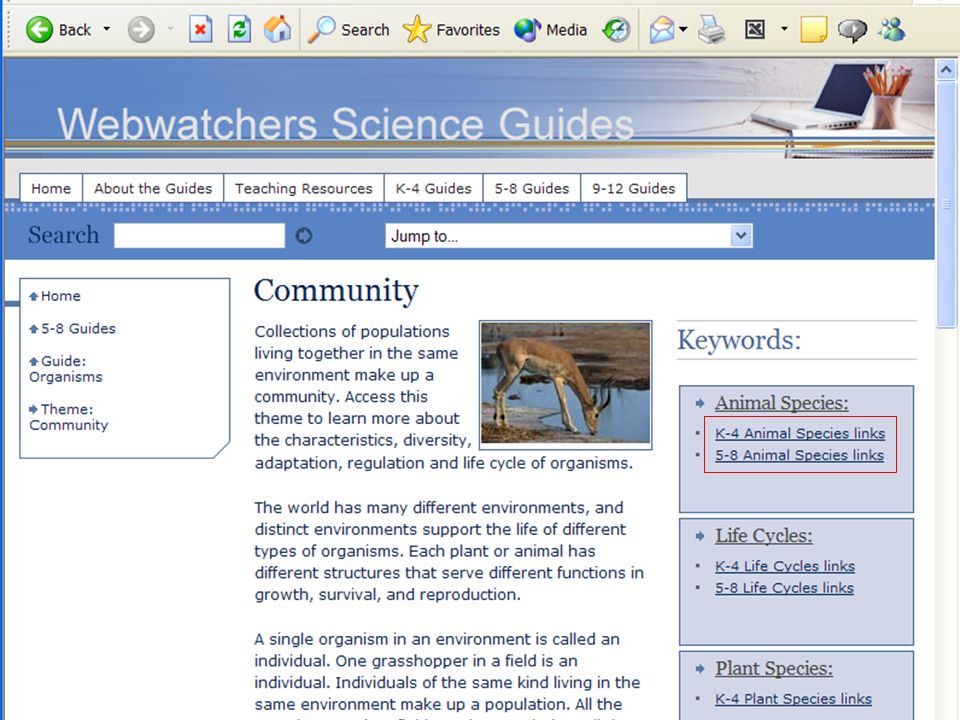Open the Teaching Resources tab
The width and height of the screenshot is (960, 720).
(x=304, y=188)
